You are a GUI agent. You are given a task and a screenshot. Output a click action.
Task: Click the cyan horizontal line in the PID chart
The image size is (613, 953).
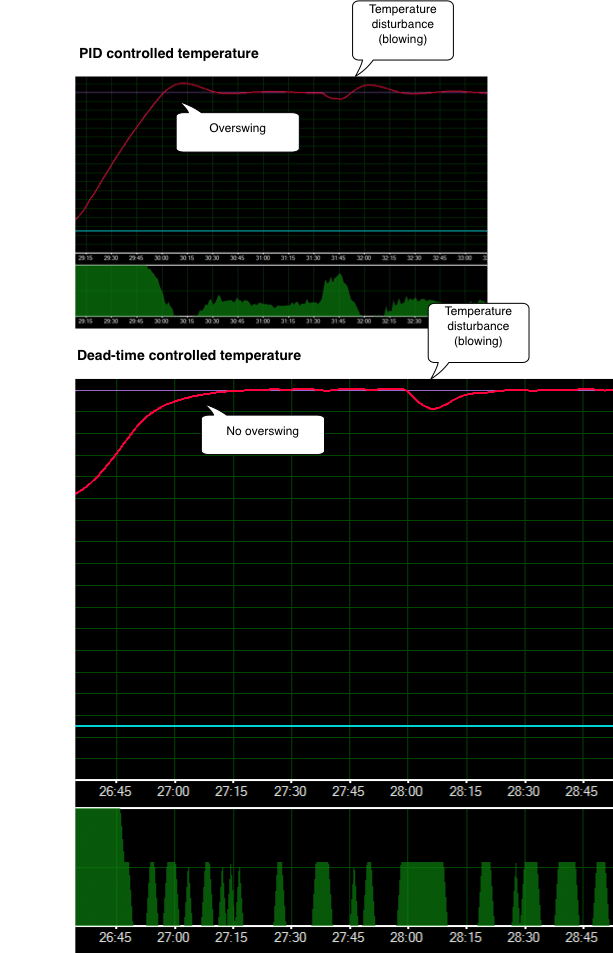pyautogui.click(x=280, y=231)
